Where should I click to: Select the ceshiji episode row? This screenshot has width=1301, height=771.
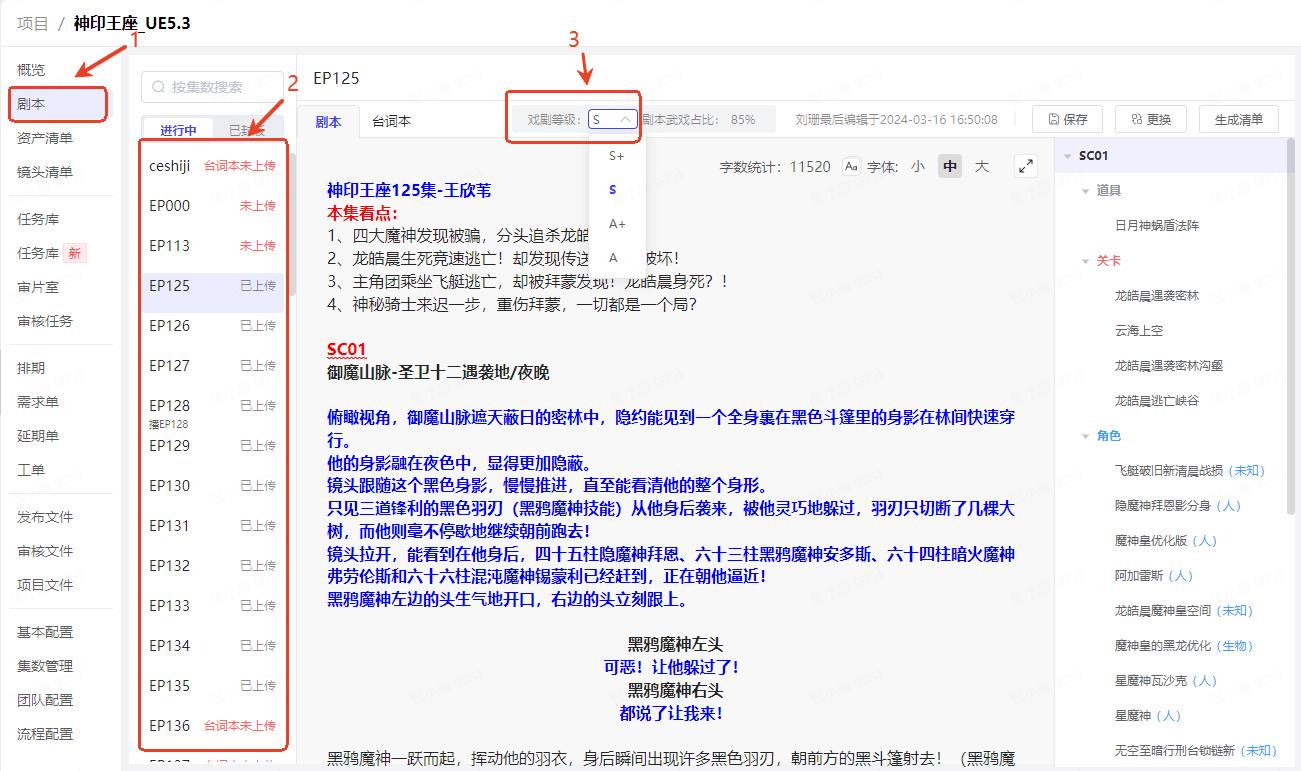212,166
